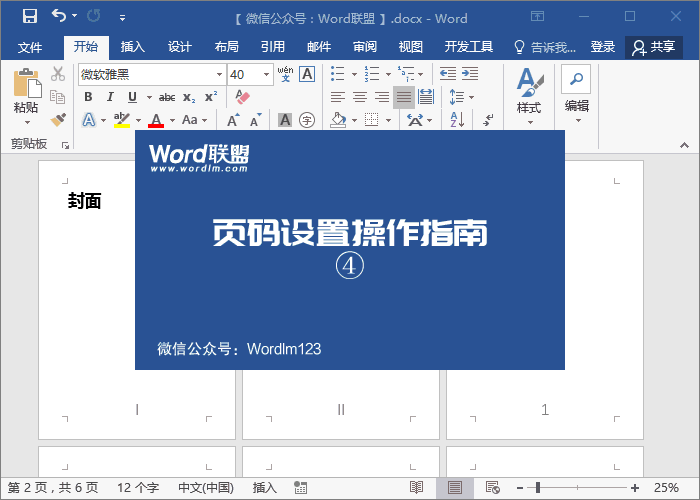Collapse the ribbon with chevron arrow
This screenshot has height=500, width=700.
[x=684, y=145]
